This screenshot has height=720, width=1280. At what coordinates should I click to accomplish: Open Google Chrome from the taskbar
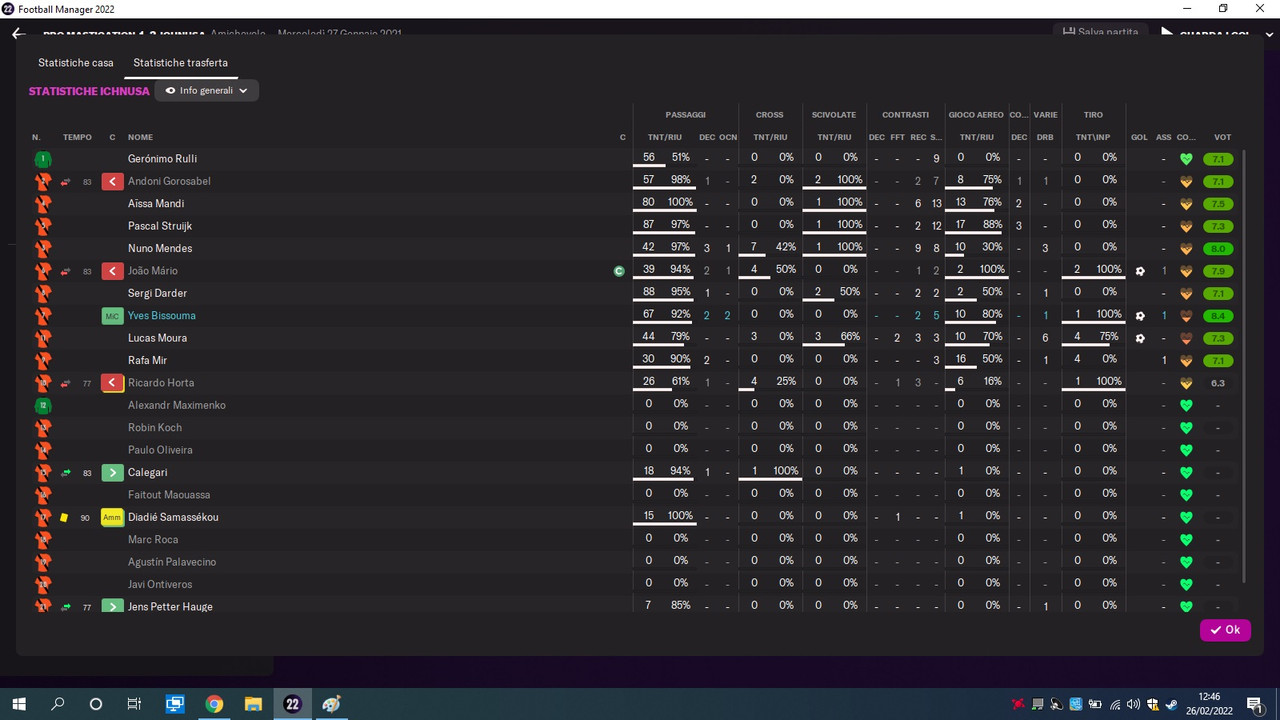click(x=214, y=704)
